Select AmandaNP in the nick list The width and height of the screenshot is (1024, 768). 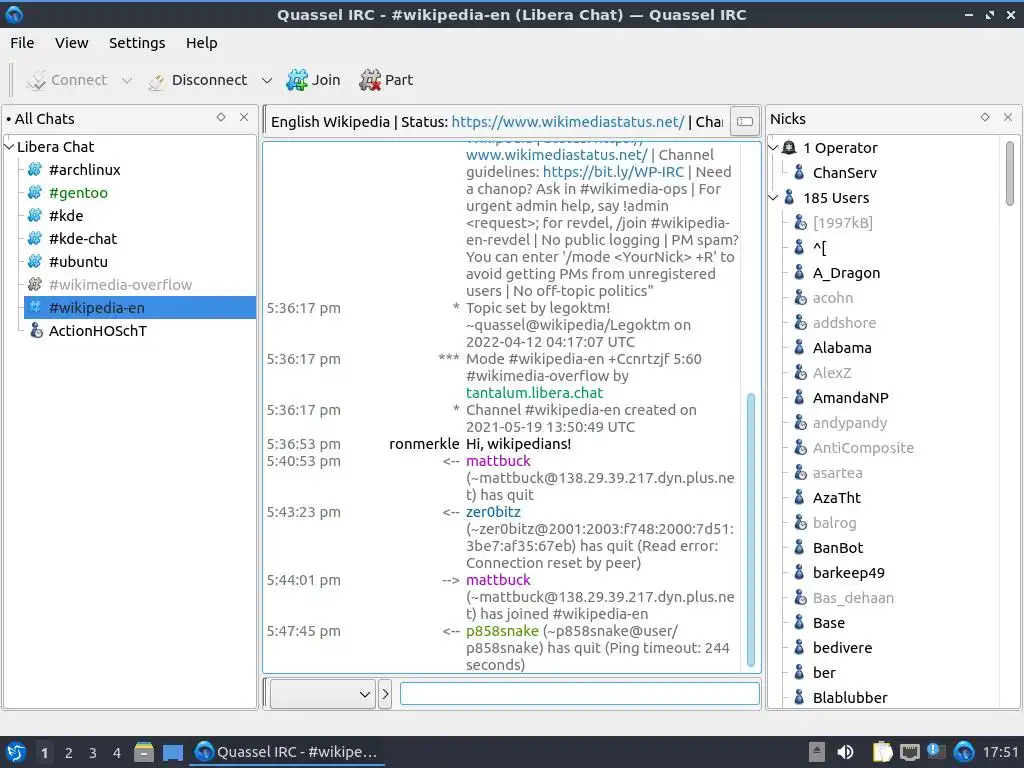pyautogui.click(x=850, y=398)
